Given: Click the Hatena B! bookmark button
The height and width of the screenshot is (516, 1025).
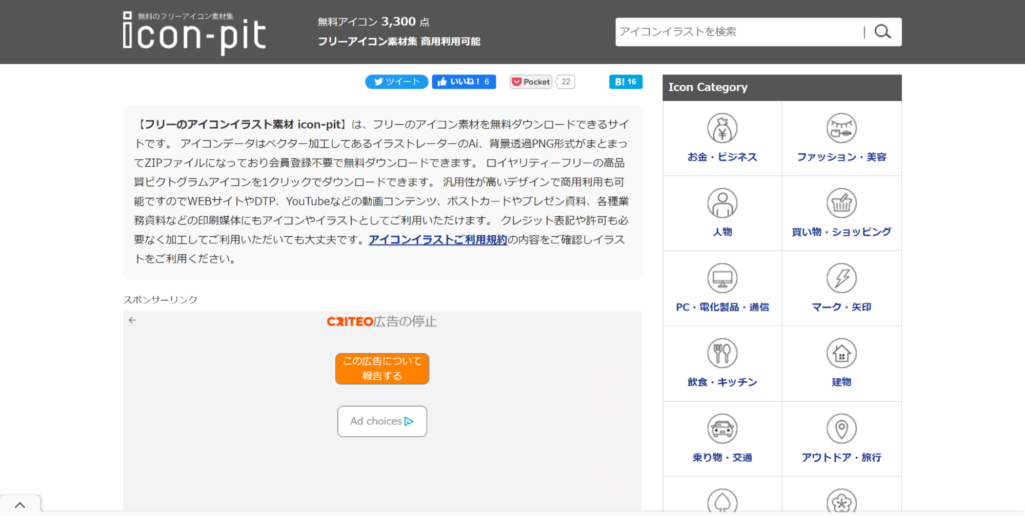Looking at the screenshot, I should [626, 82].
